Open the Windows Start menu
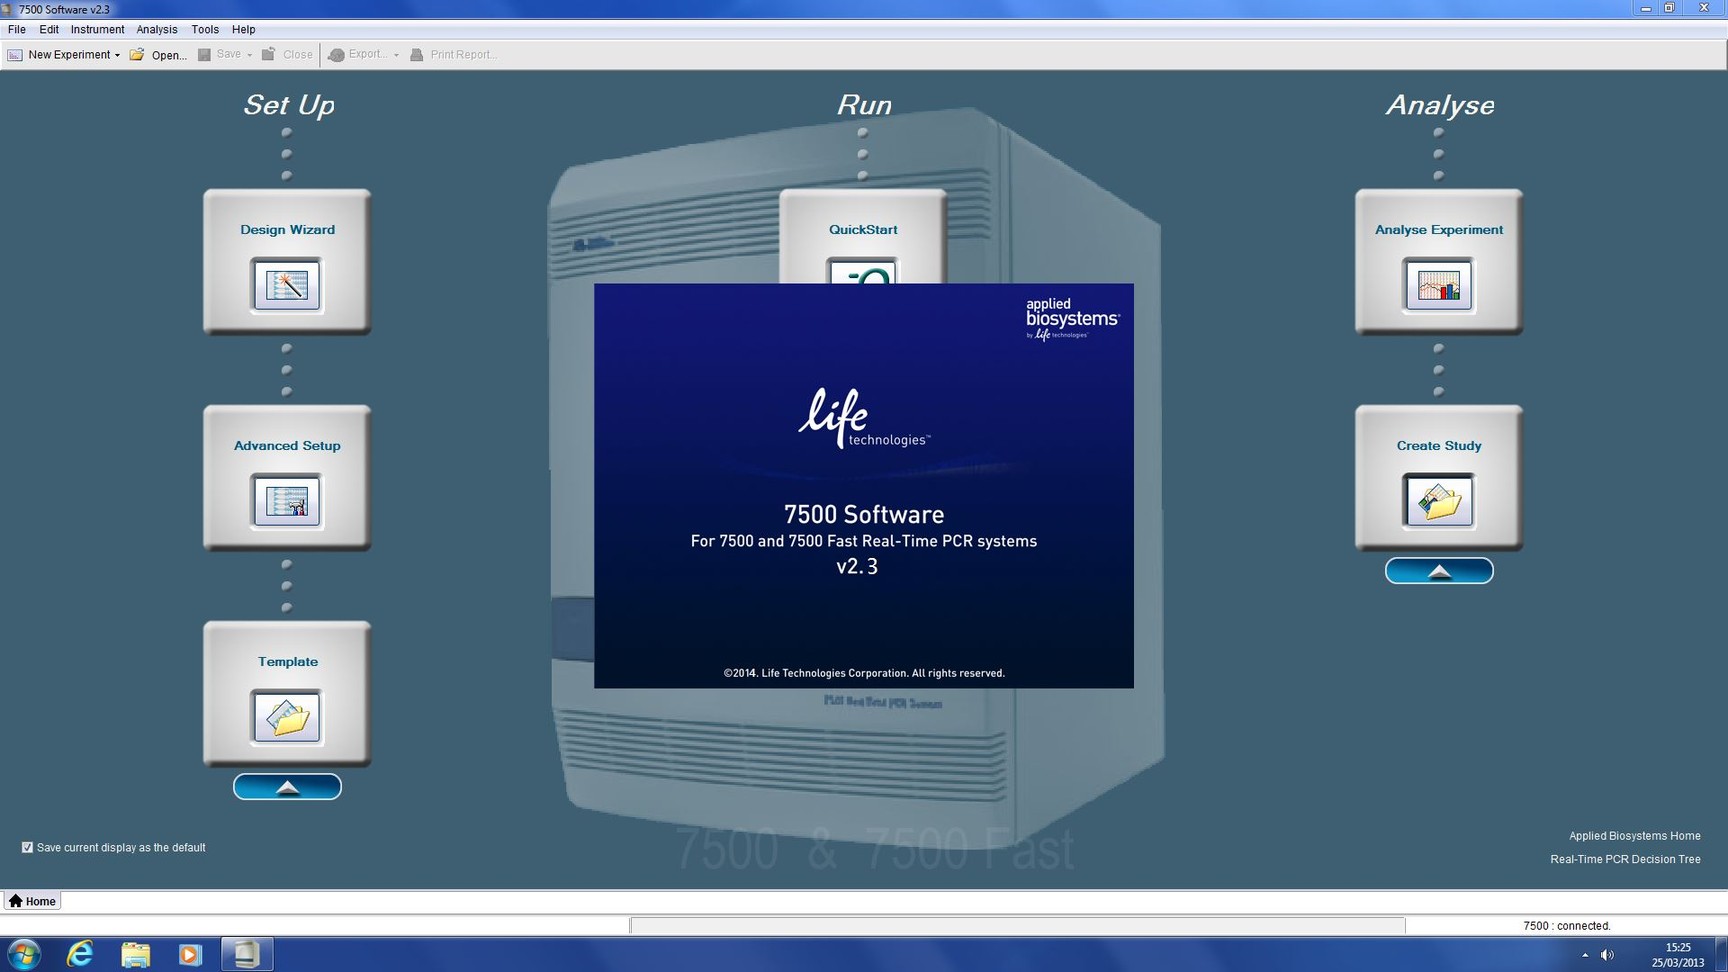This screenshot has width=1728, height=972. [23, 954]
